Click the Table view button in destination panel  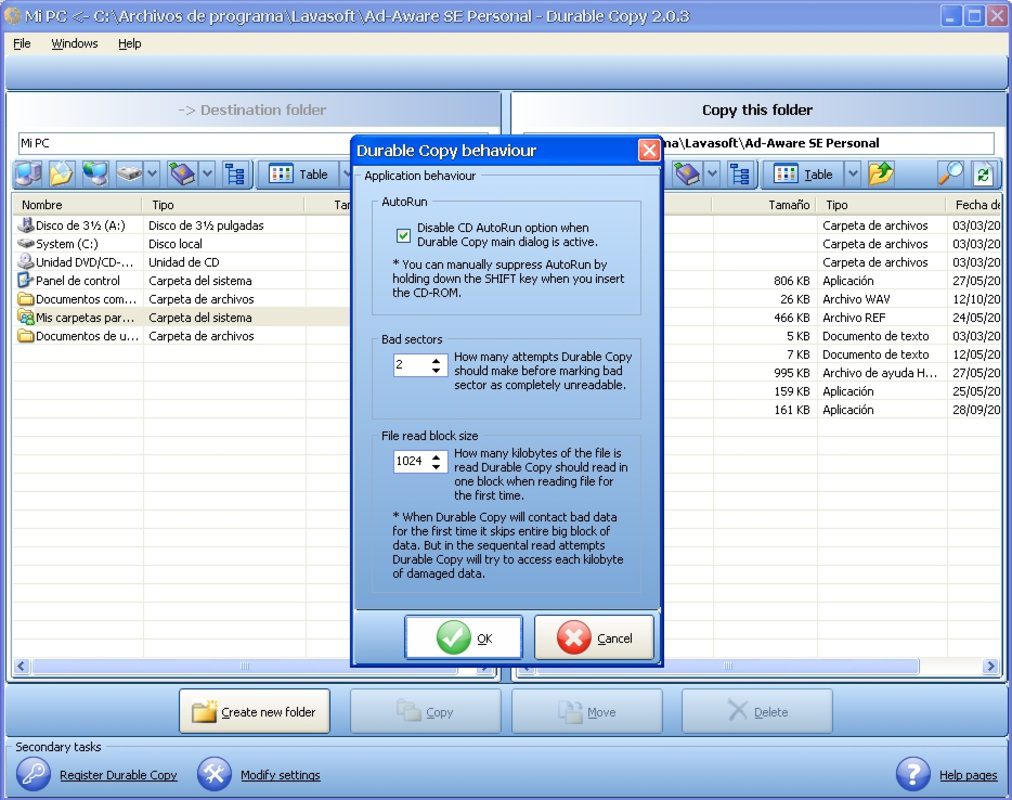click(x=299, y=174)
